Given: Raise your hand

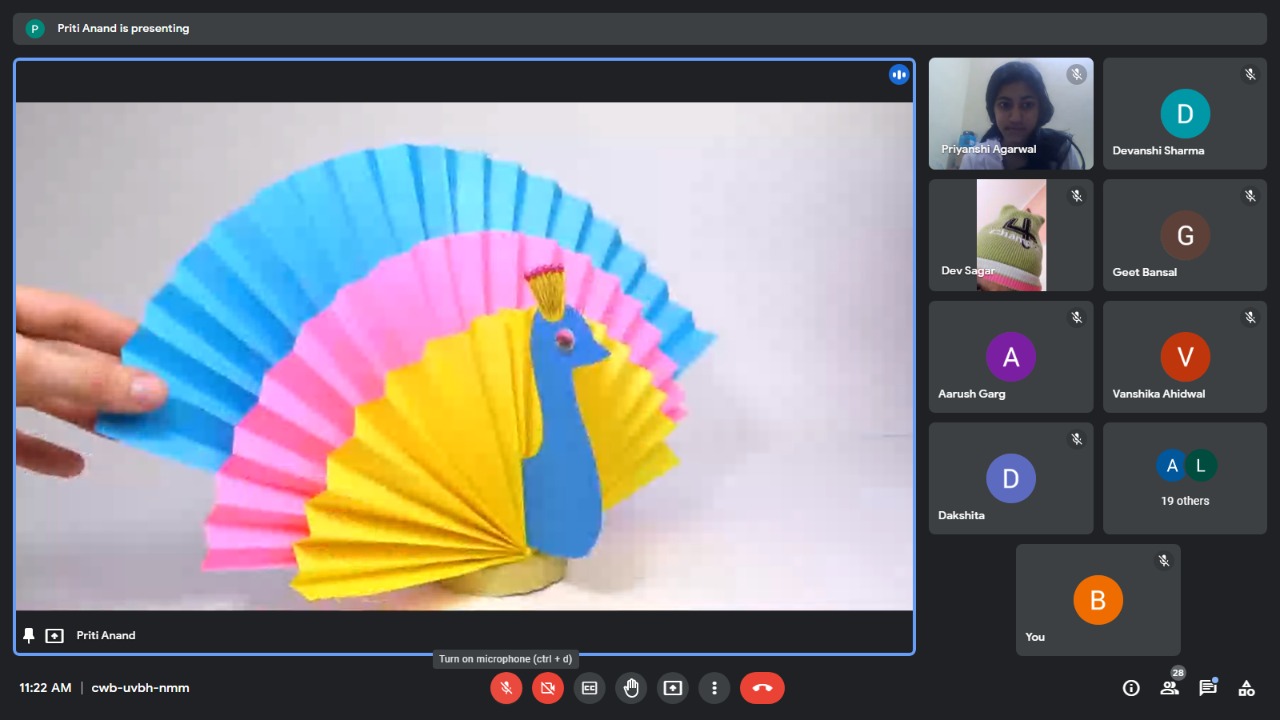Looking at the screenshot, I should point(631,688).
